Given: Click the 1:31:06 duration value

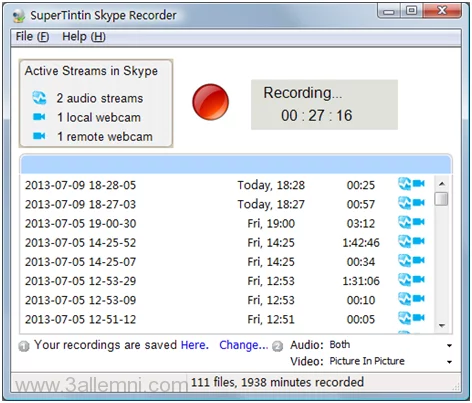Looking at the screenshot, I should [x=361, y=281].
